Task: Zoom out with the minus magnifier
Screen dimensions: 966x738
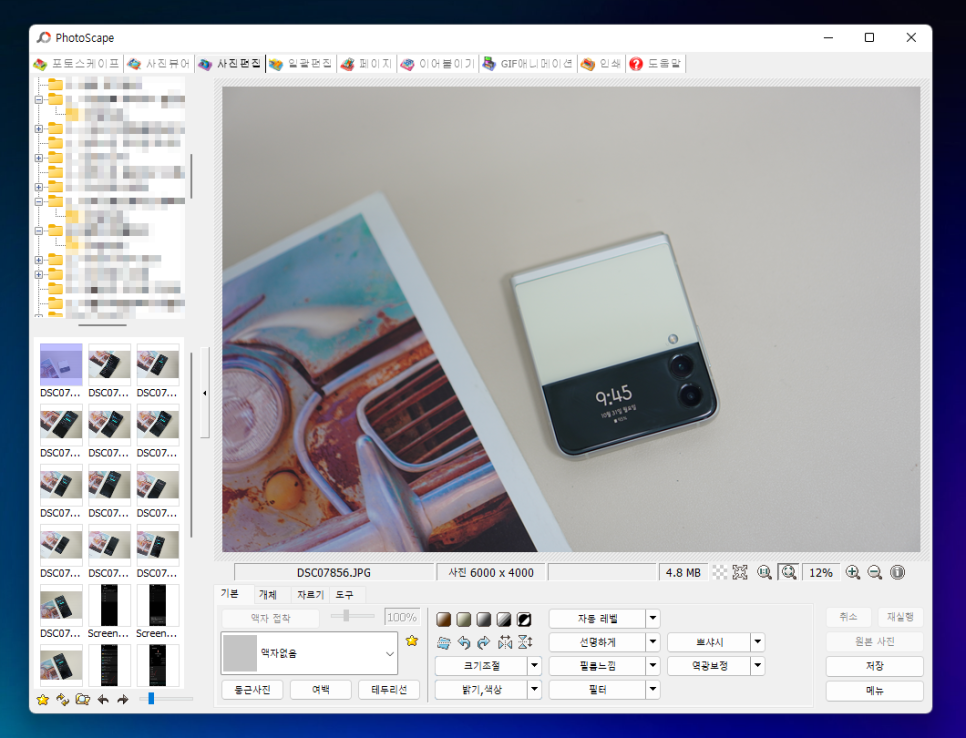Action: coord(875,572)
